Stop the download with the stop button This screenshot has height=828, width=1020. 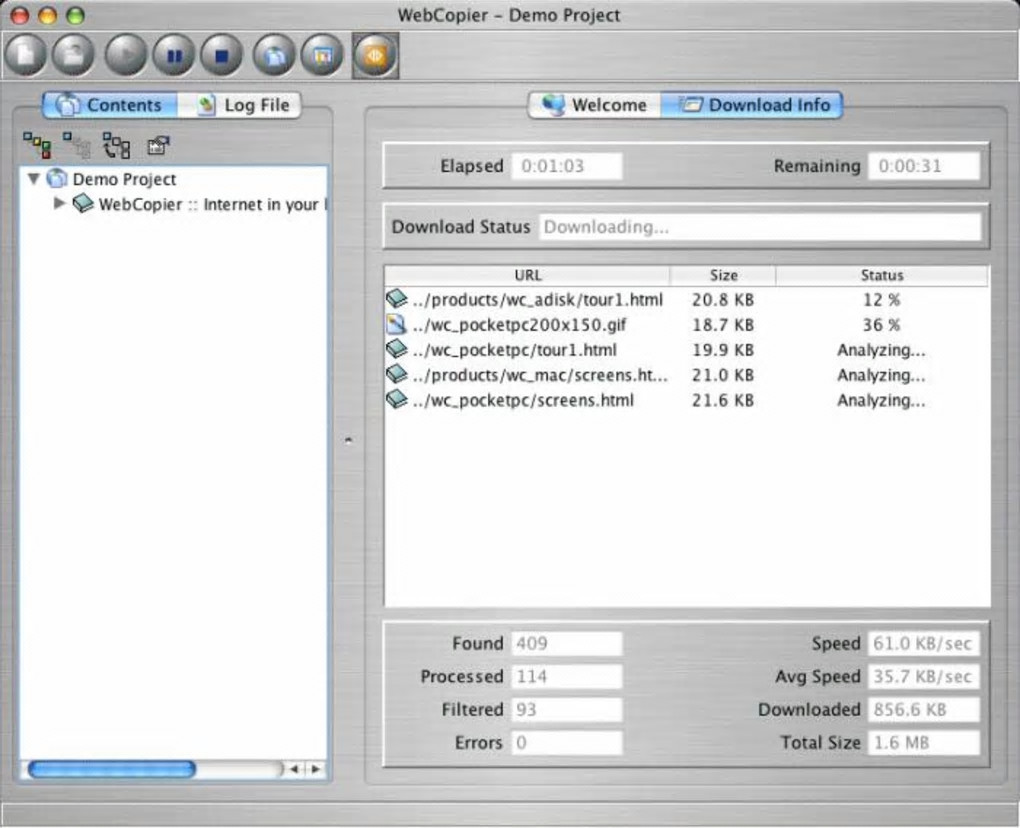coord(221,56)
